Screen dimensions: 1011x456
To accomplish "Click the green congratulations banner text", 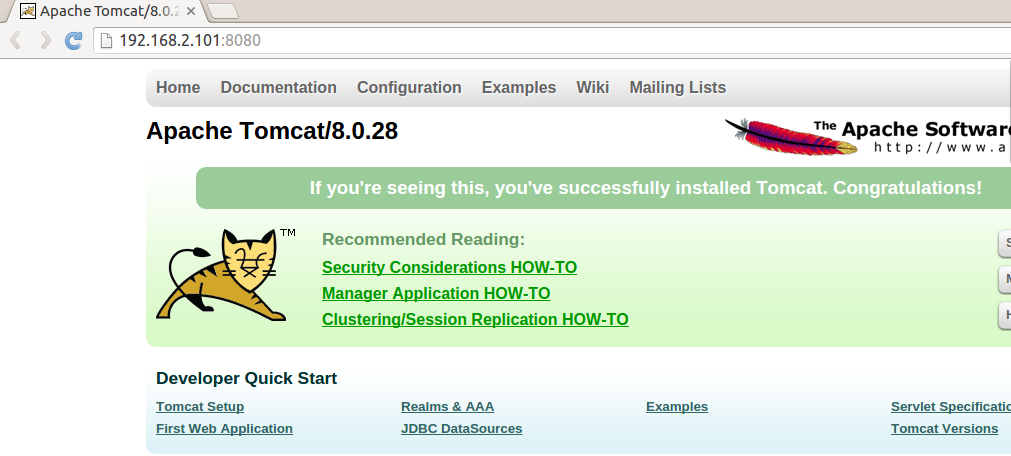I will click(x=645, y=188).
